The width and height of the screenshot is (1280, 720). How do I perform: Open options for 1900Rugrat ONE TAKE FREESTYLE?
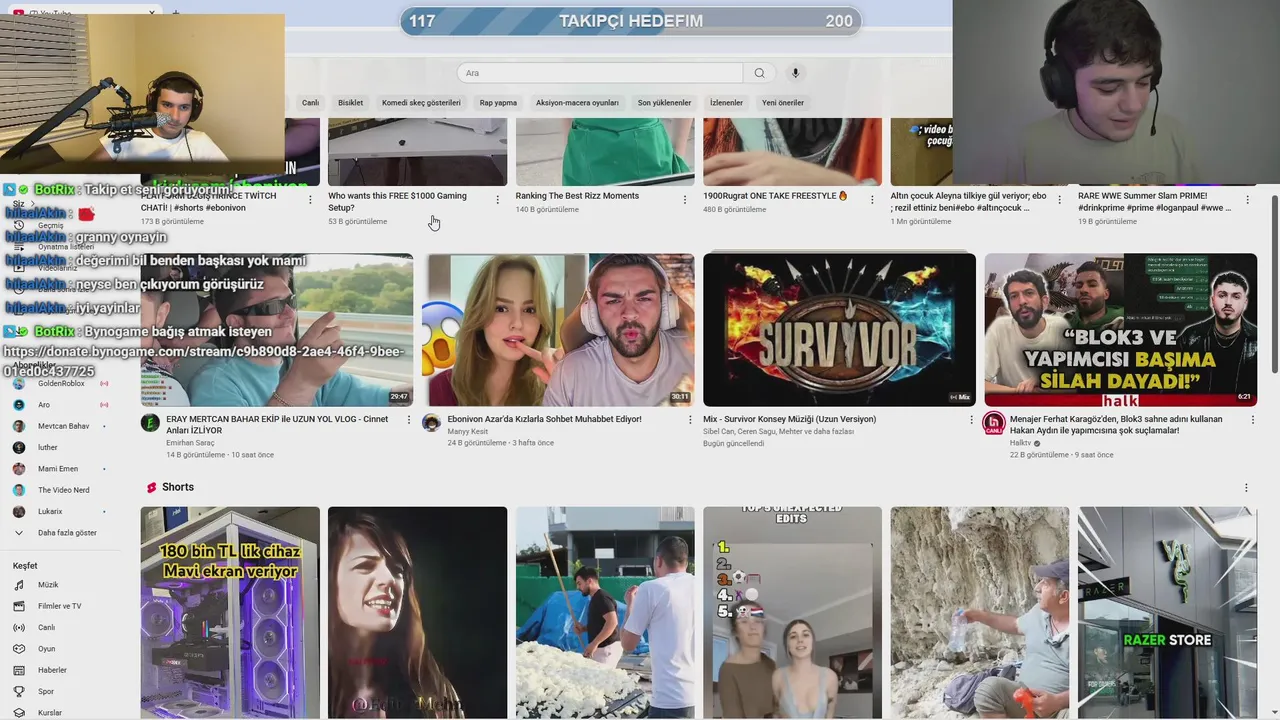[871, 200]
